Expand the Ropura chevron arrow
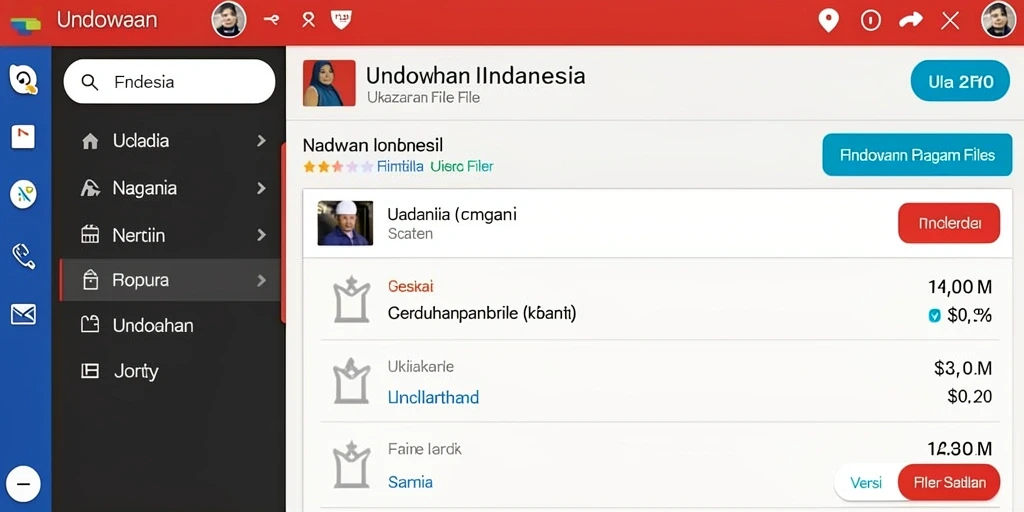This screenshot has width=1024, height=512. point(261,280)
